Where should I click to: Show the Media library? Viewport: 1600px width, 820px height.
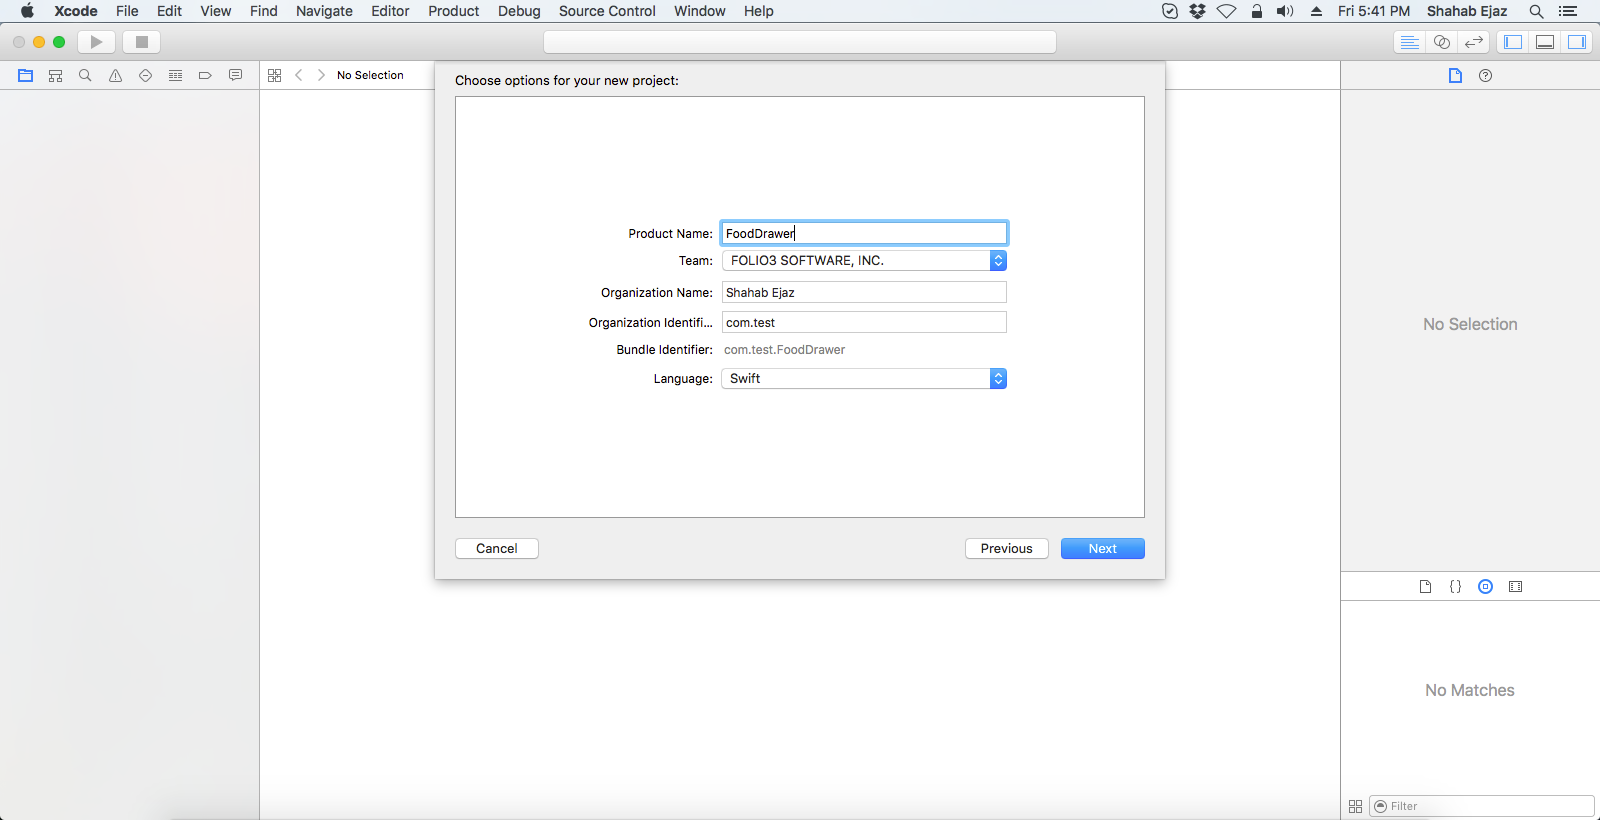(1516, 587)
